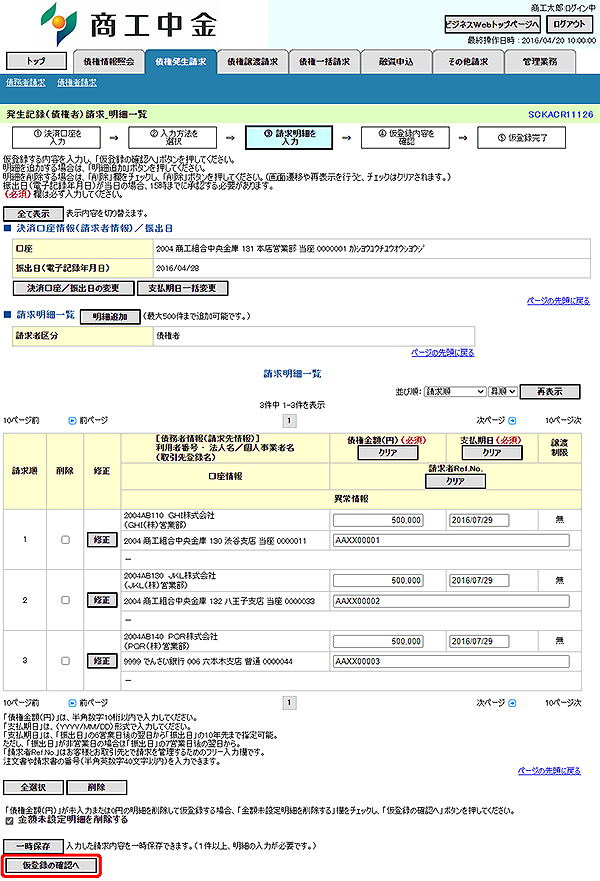The height and width of the screenshot is (881, 600).
Task: Click amount field for row 2
Action: 378,580
